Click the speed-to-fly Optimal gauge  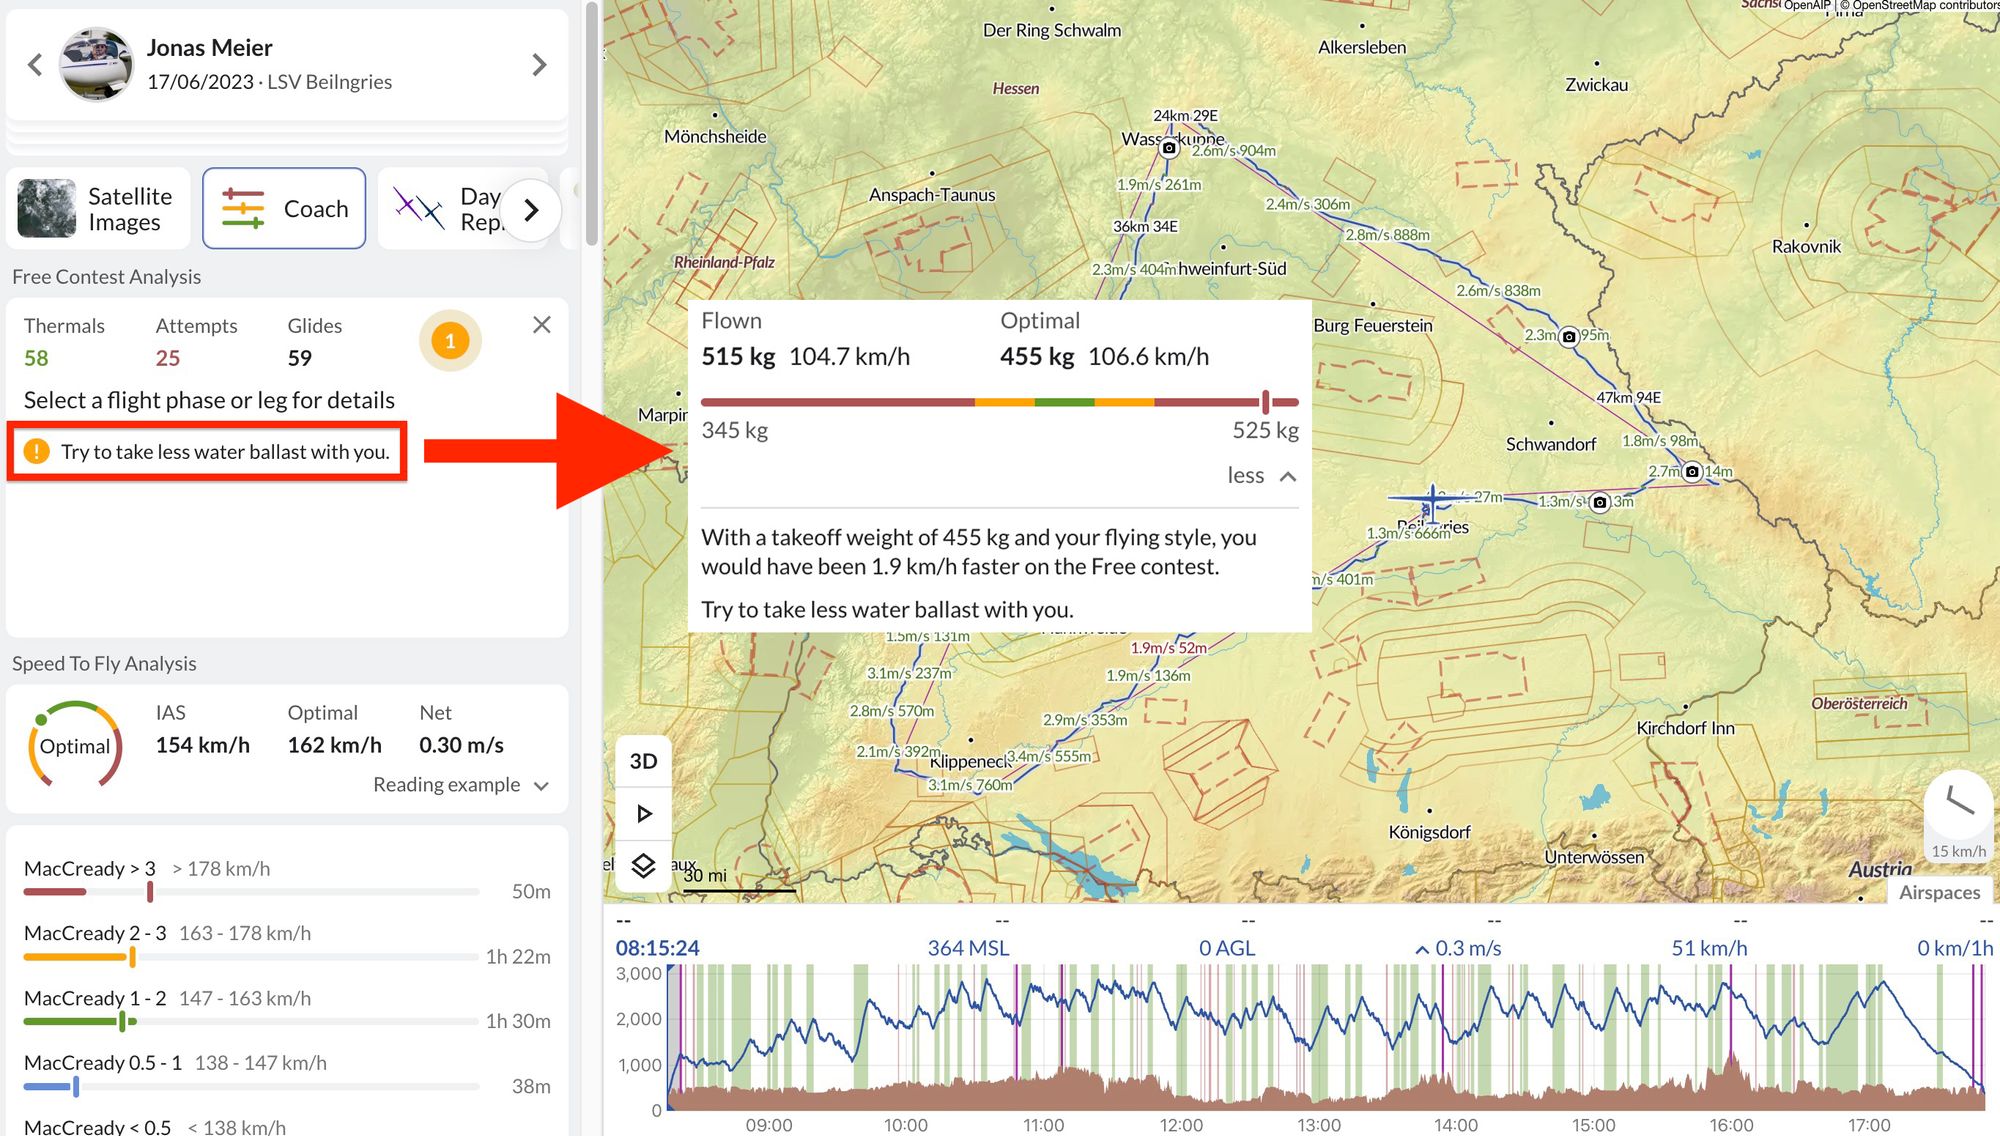75,746
